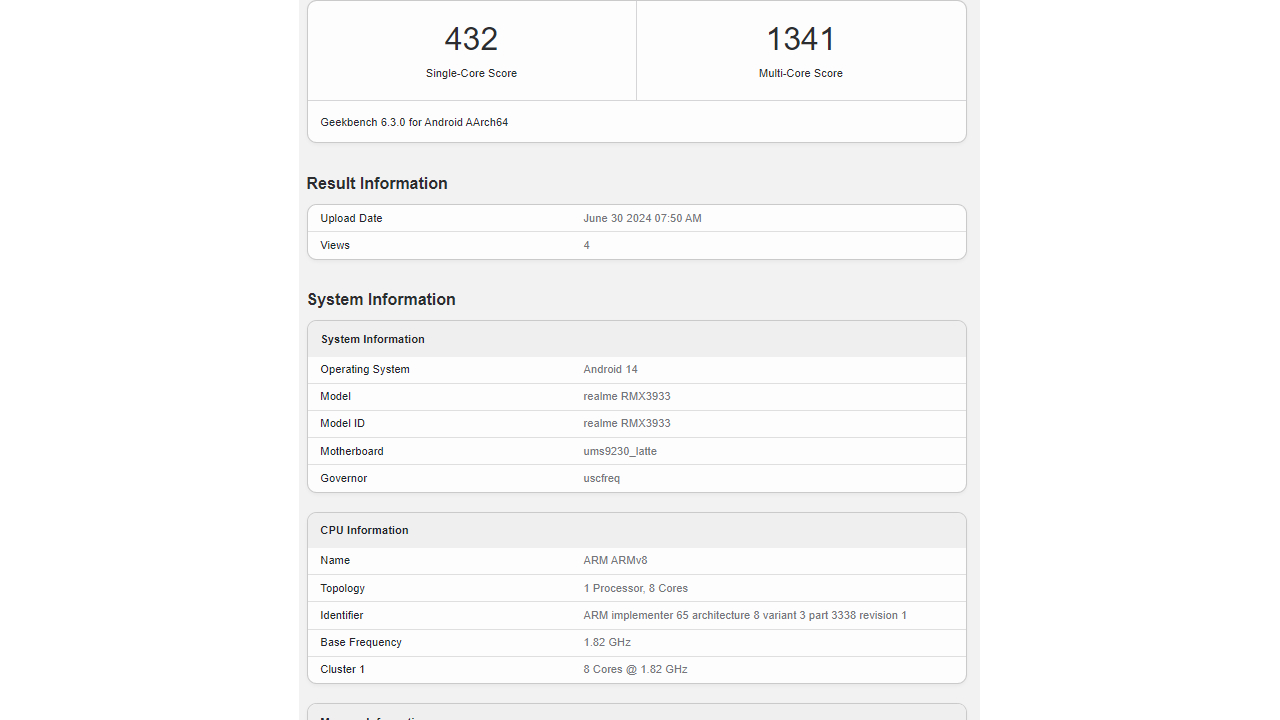The image size is (1280, 720).
Task: Click the Cluster 1 value 8 Cores @ 1.82 GHz
Action: 636,669
